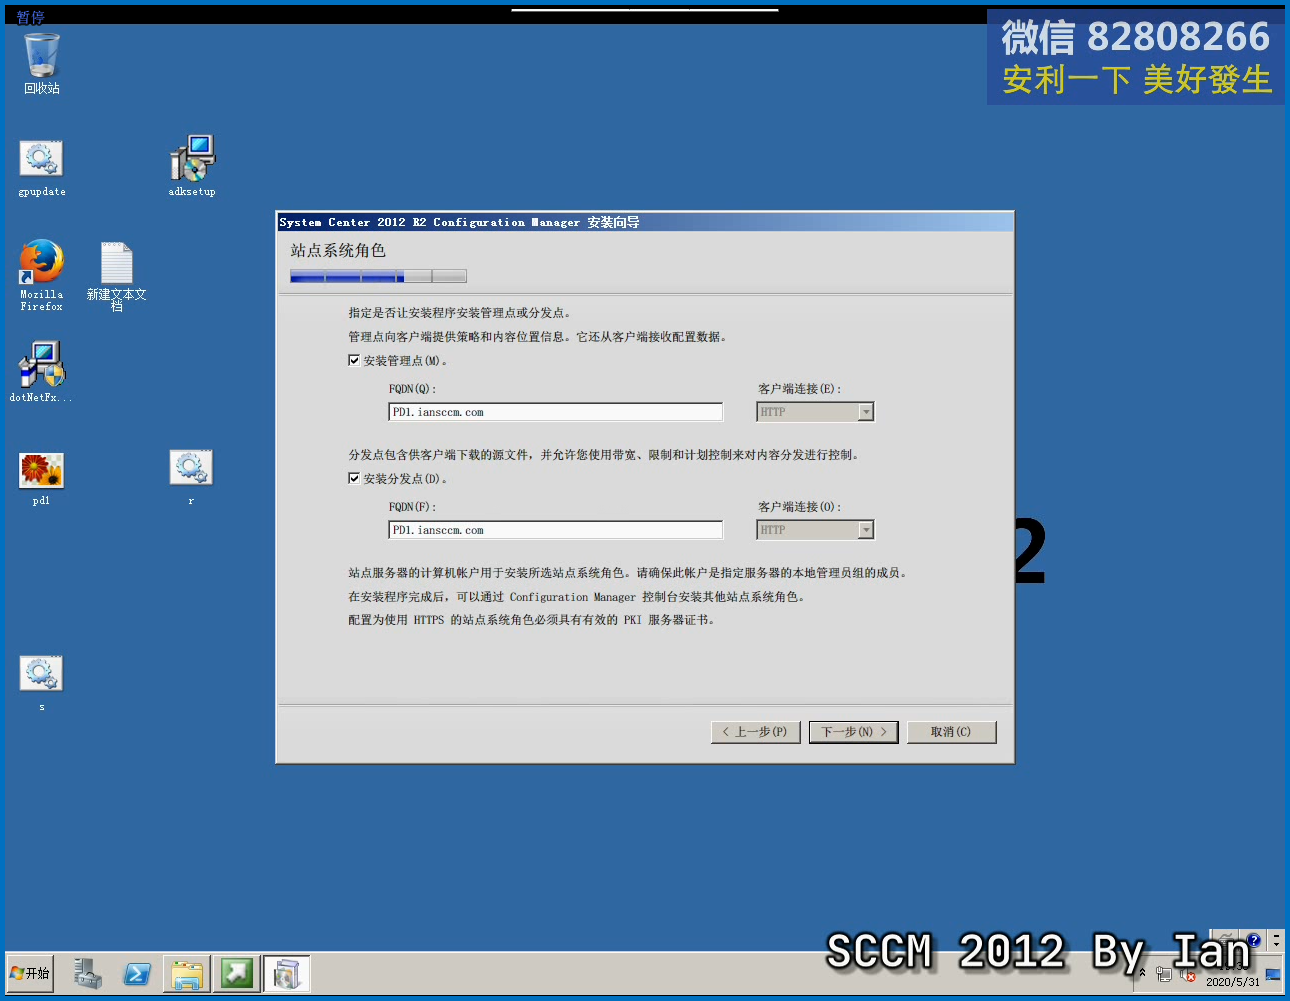Click the blue help question-mark icon

coord(1253,940)
